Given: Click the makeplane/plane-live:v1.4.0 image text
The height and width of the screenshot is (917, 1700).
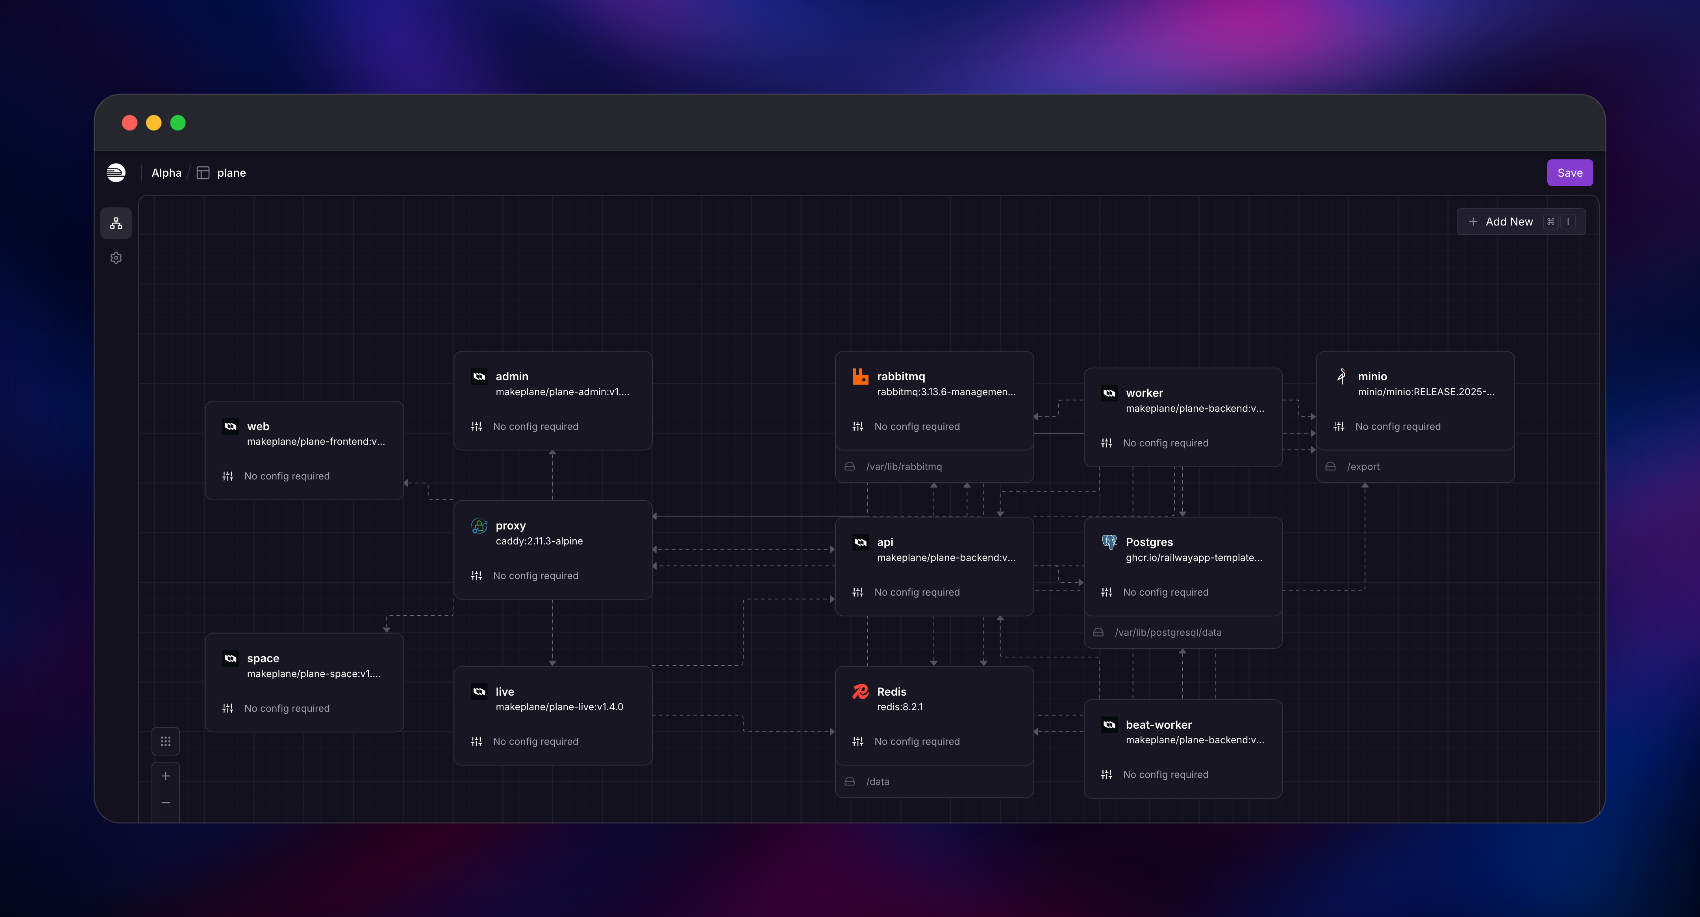Looking at the screenshot, I should tap(559, 707).
